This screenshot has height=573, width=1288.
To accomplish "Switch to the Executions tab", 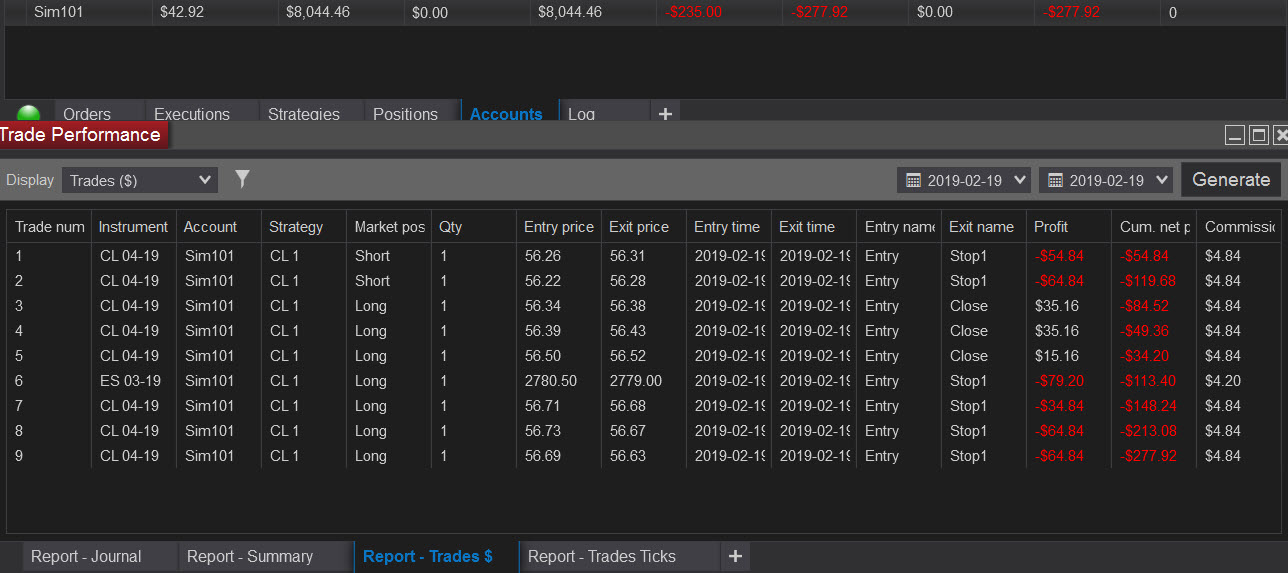I will click(192, 114).
